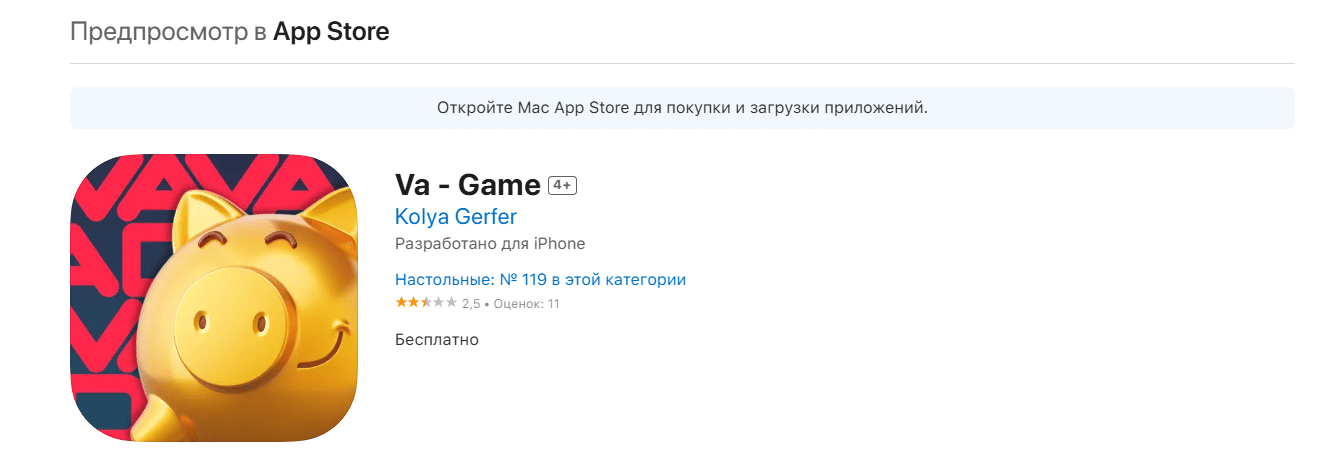Click the Бесплатно price label
The width and height of the screenshot is (1334, 465).
pyautogui.click(x=437, y=340)
